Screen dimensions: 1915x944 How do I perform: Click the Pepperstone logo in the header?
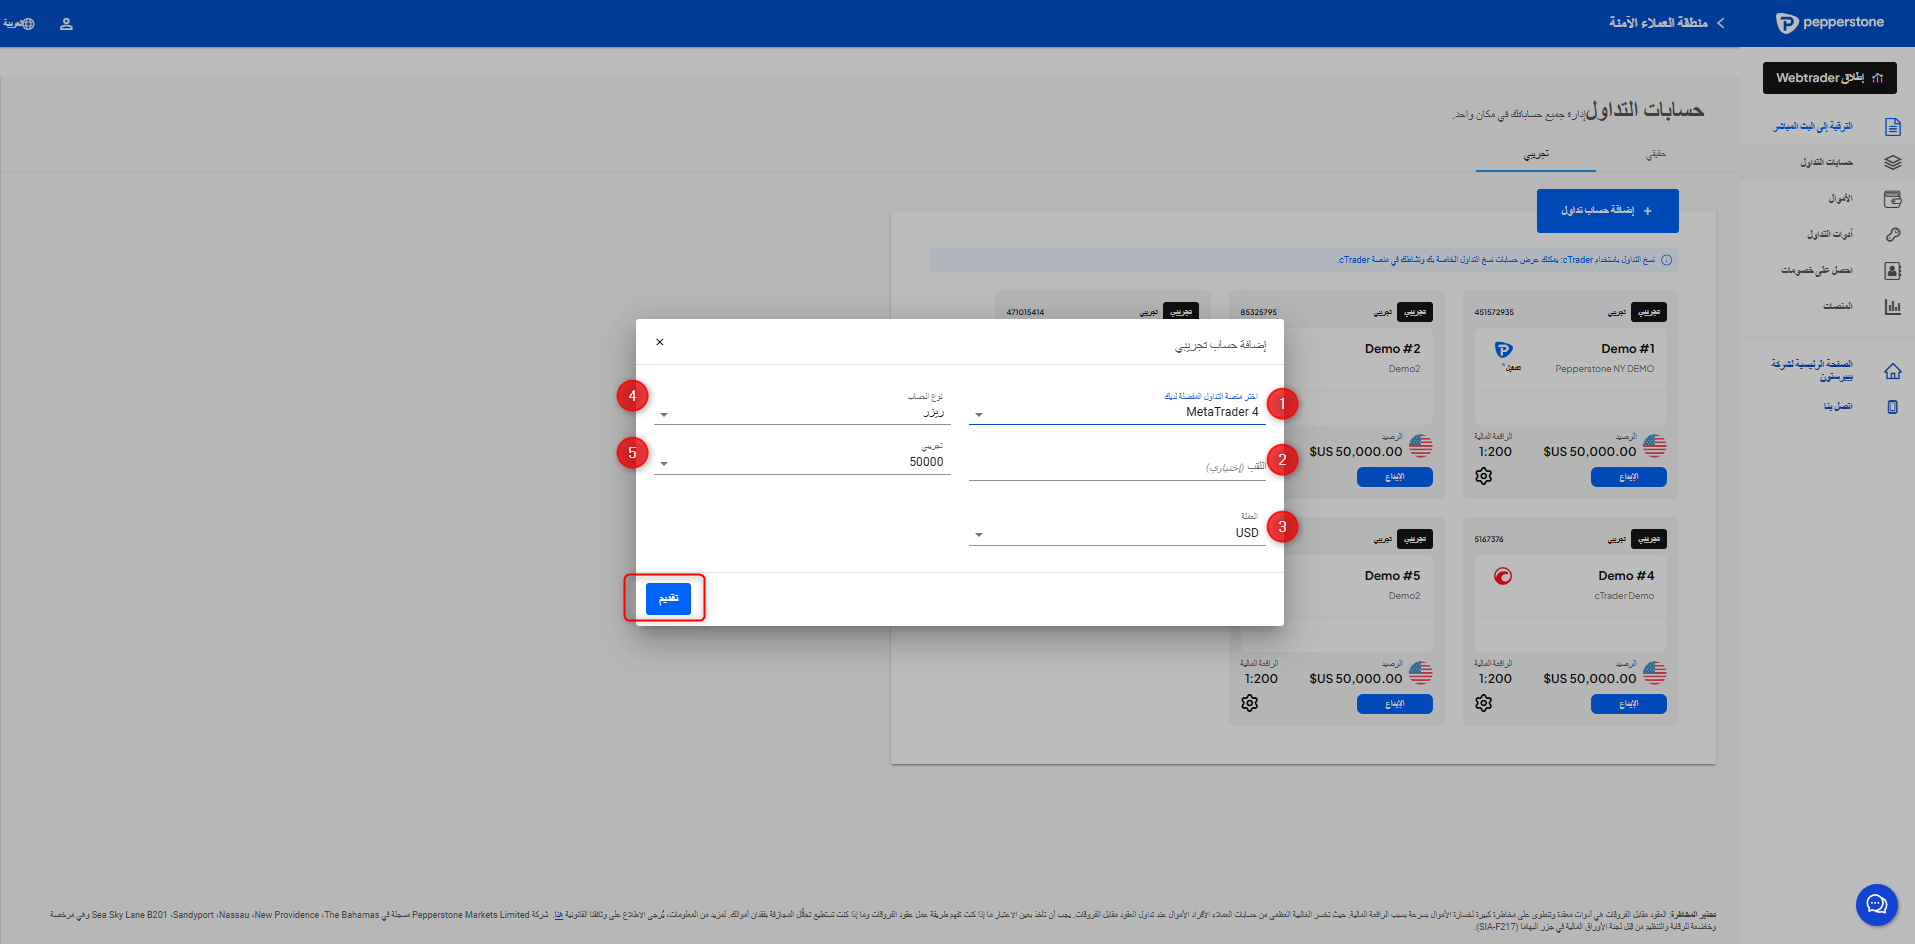pos(1829,23)
